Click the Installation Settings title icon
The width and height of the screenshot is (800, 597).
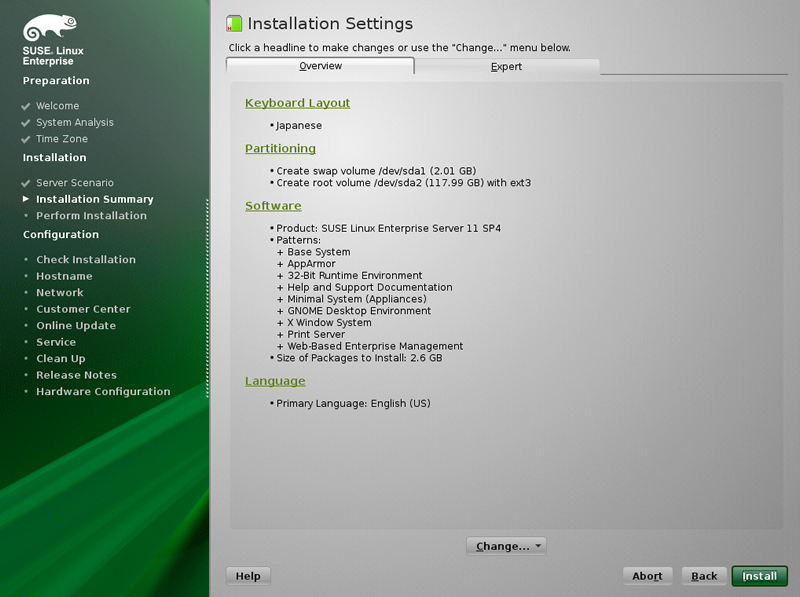pos(234,23)
